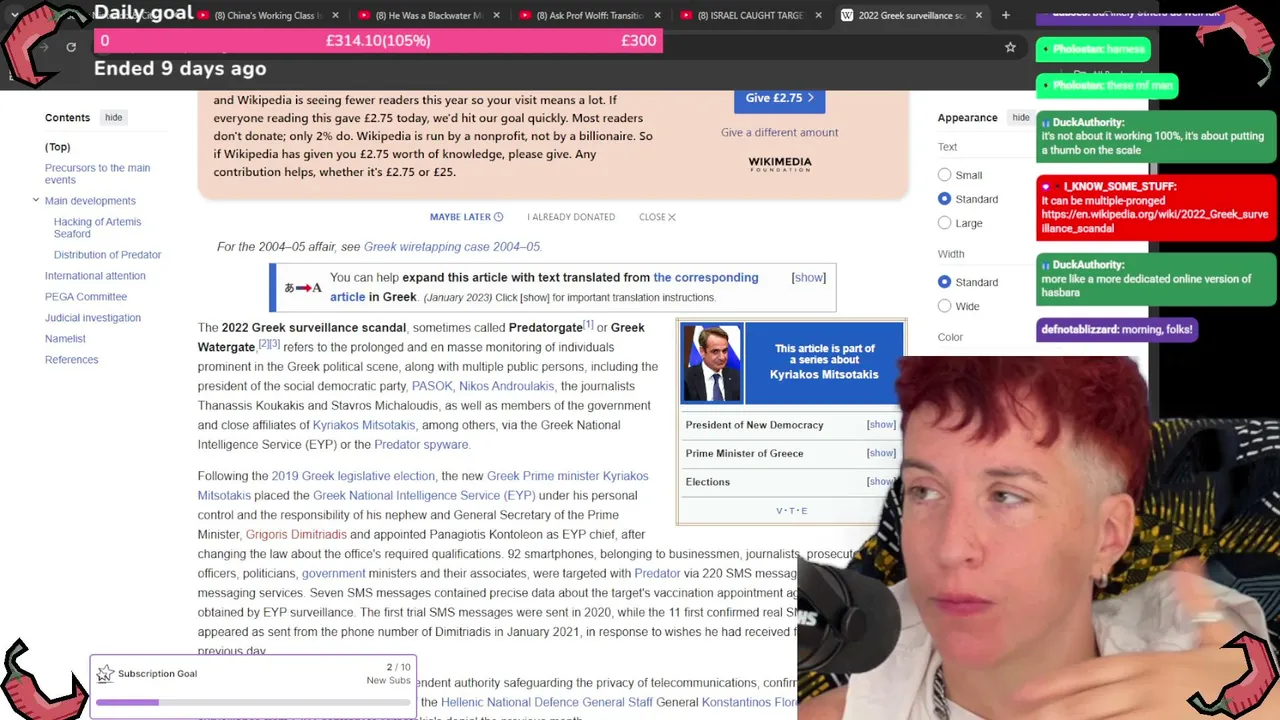Hide the Appearance panel

(x=1020, y=117)
